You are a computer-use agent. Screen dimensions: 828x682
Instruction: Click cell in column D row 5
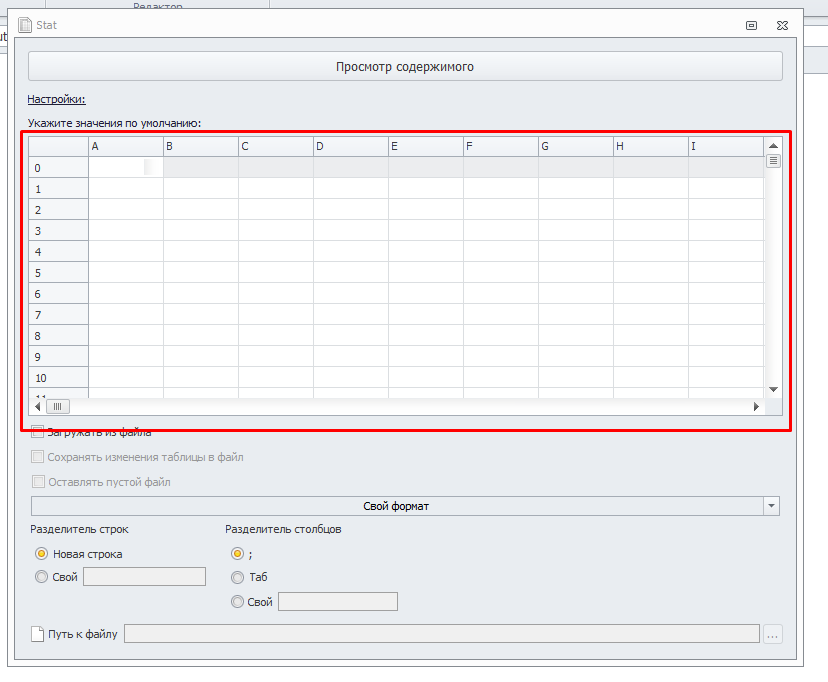(351, 273)
